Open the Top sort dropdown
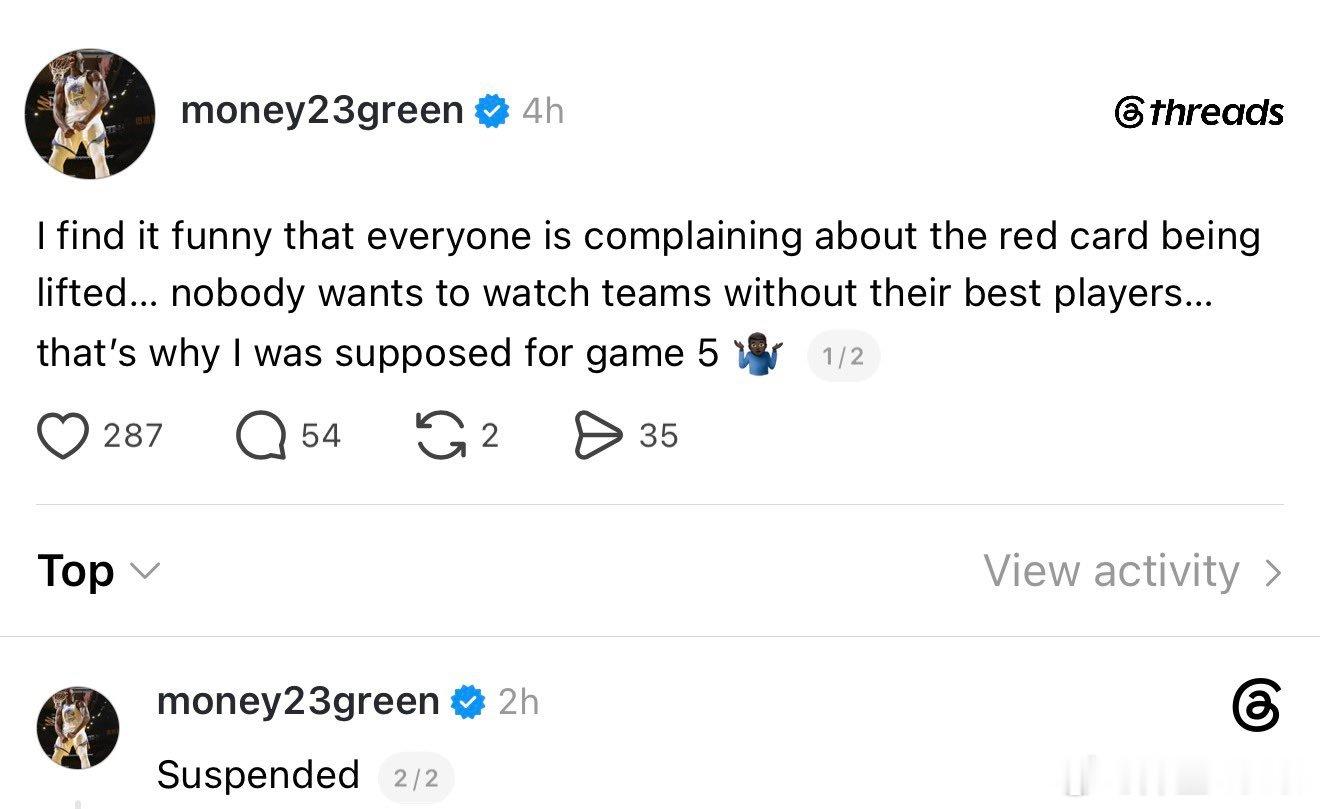This screenshot has width=1320, height=809. [98, 572]
